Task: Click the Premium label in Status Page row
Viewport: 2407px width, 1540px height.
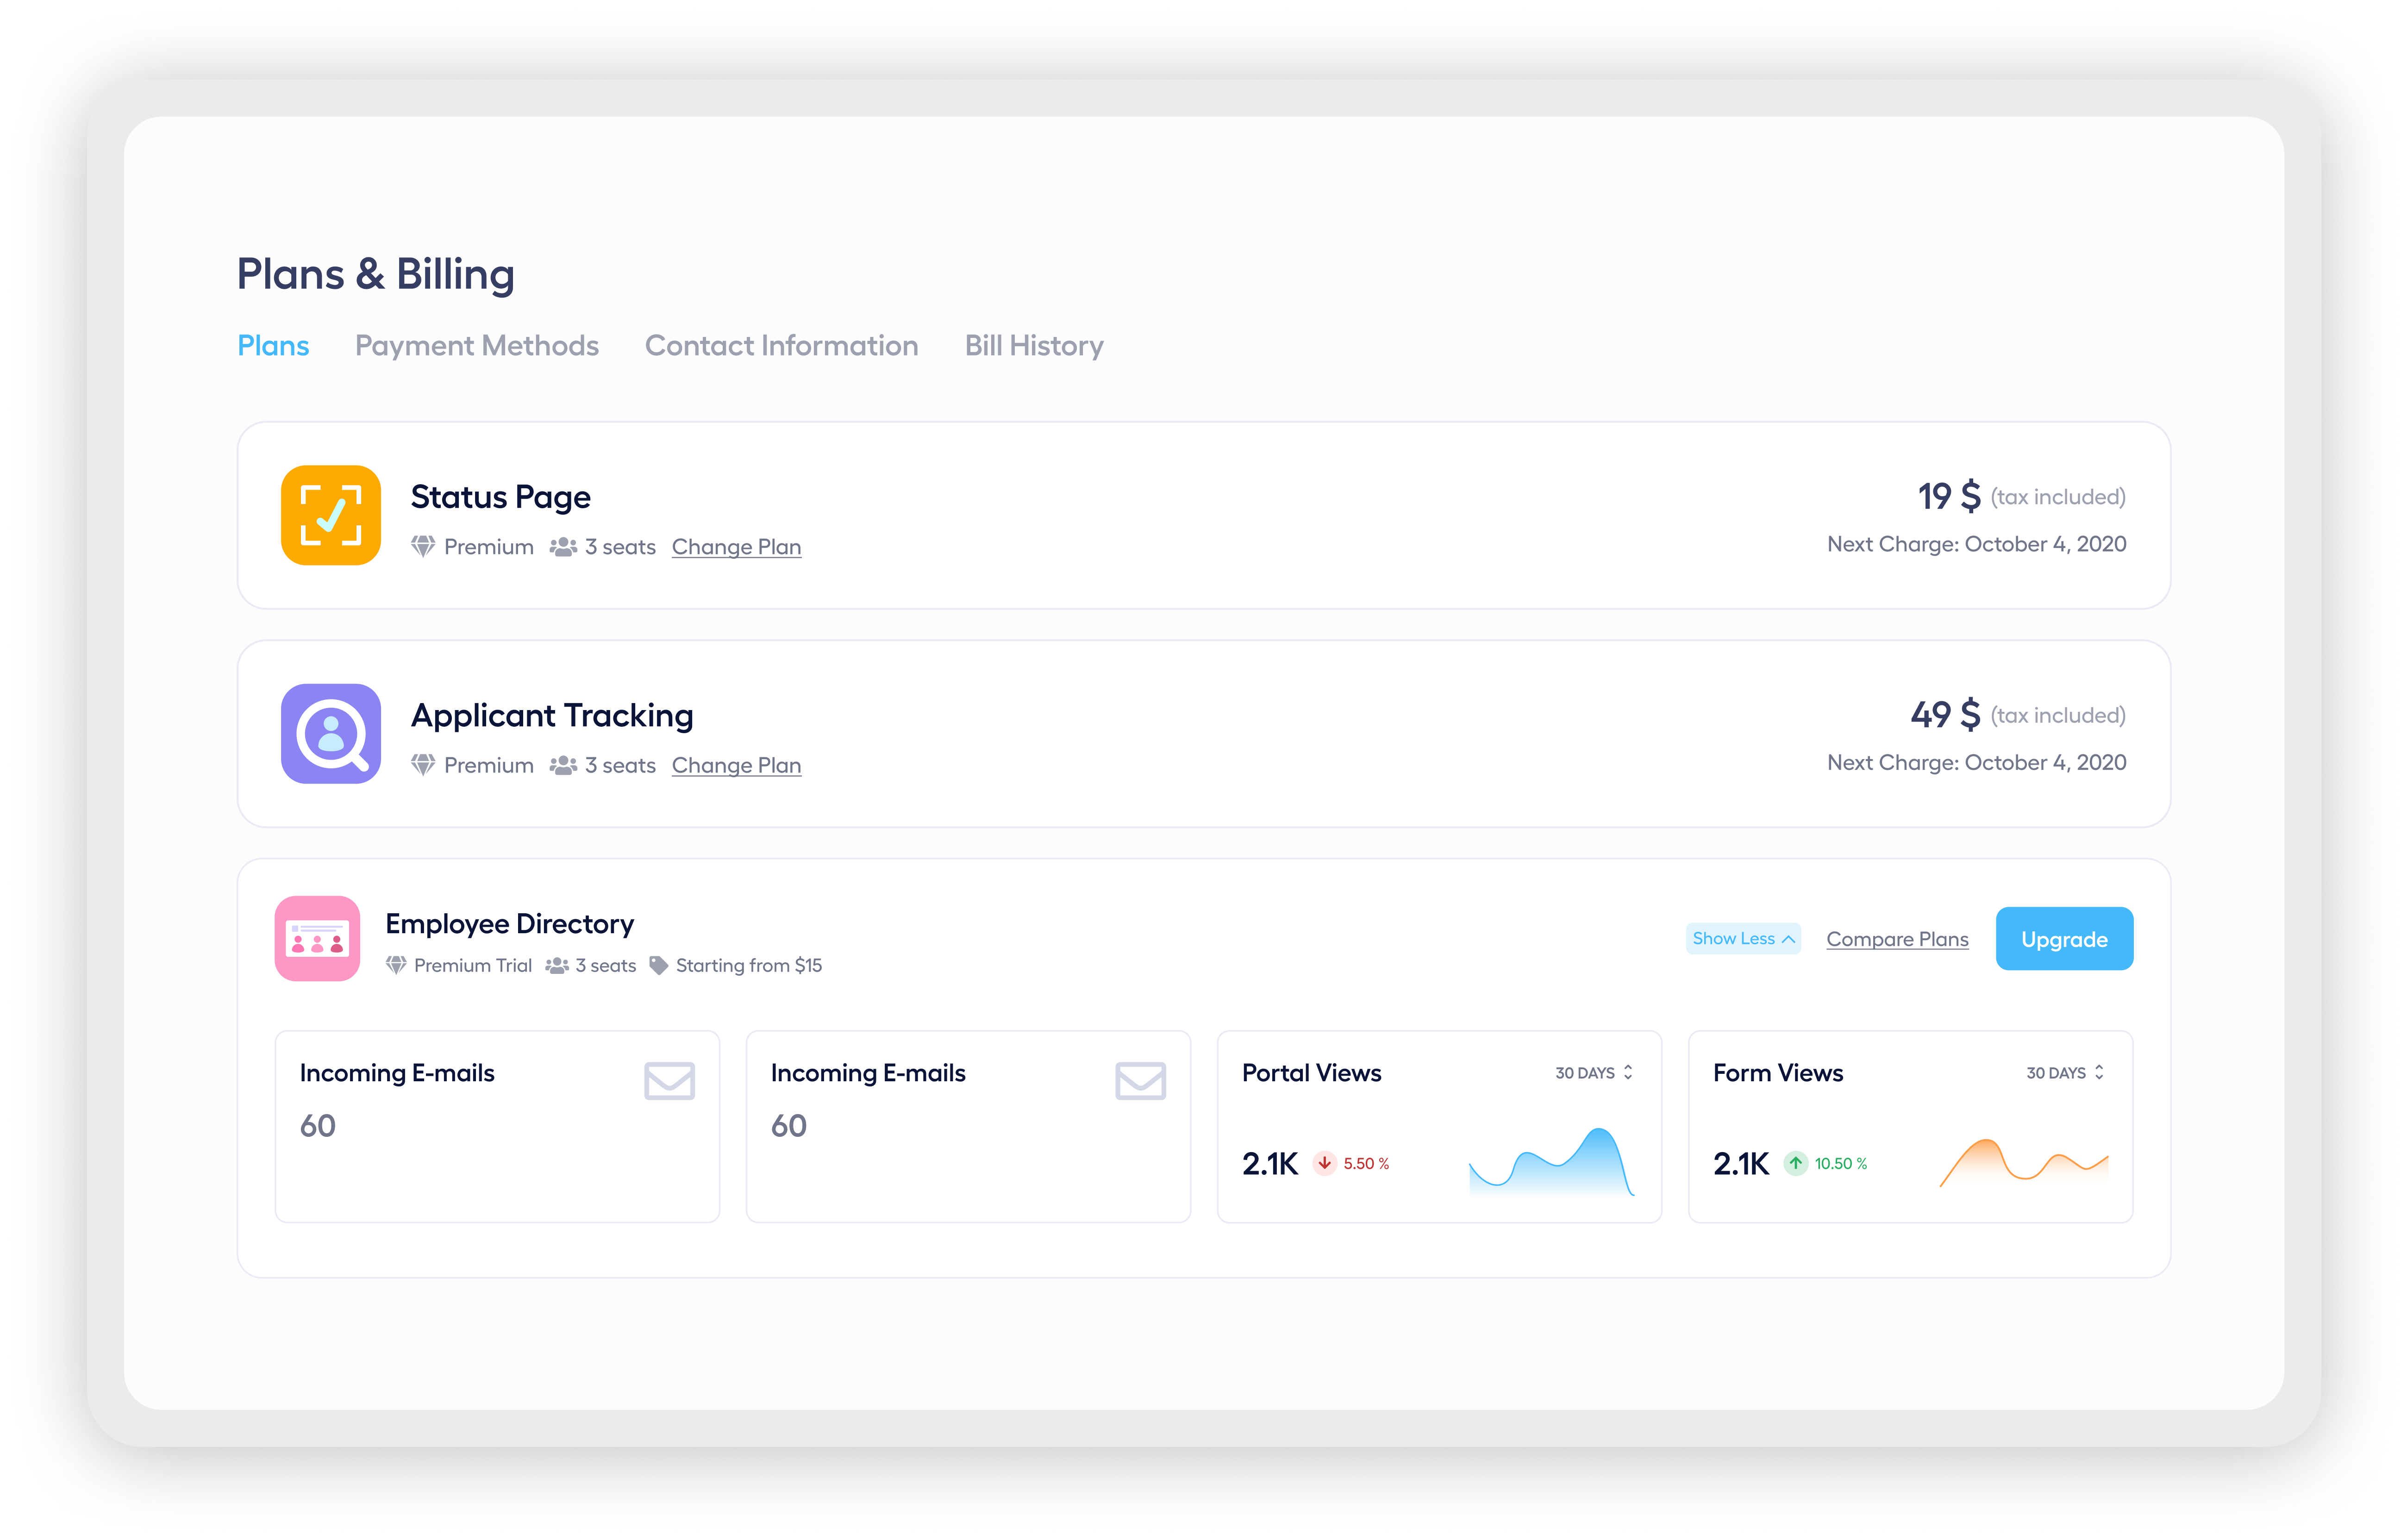Action: pyautogui.click(x=488, y=547)
